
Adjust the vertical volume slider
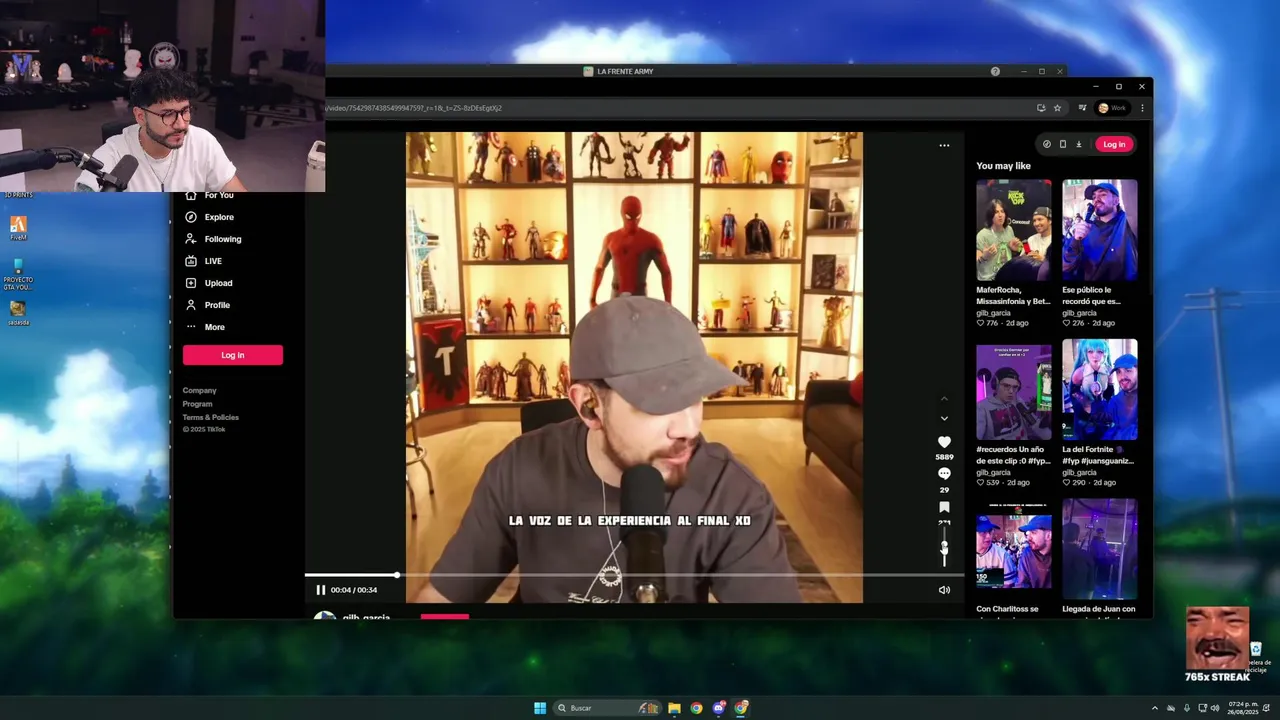point(944,547)
